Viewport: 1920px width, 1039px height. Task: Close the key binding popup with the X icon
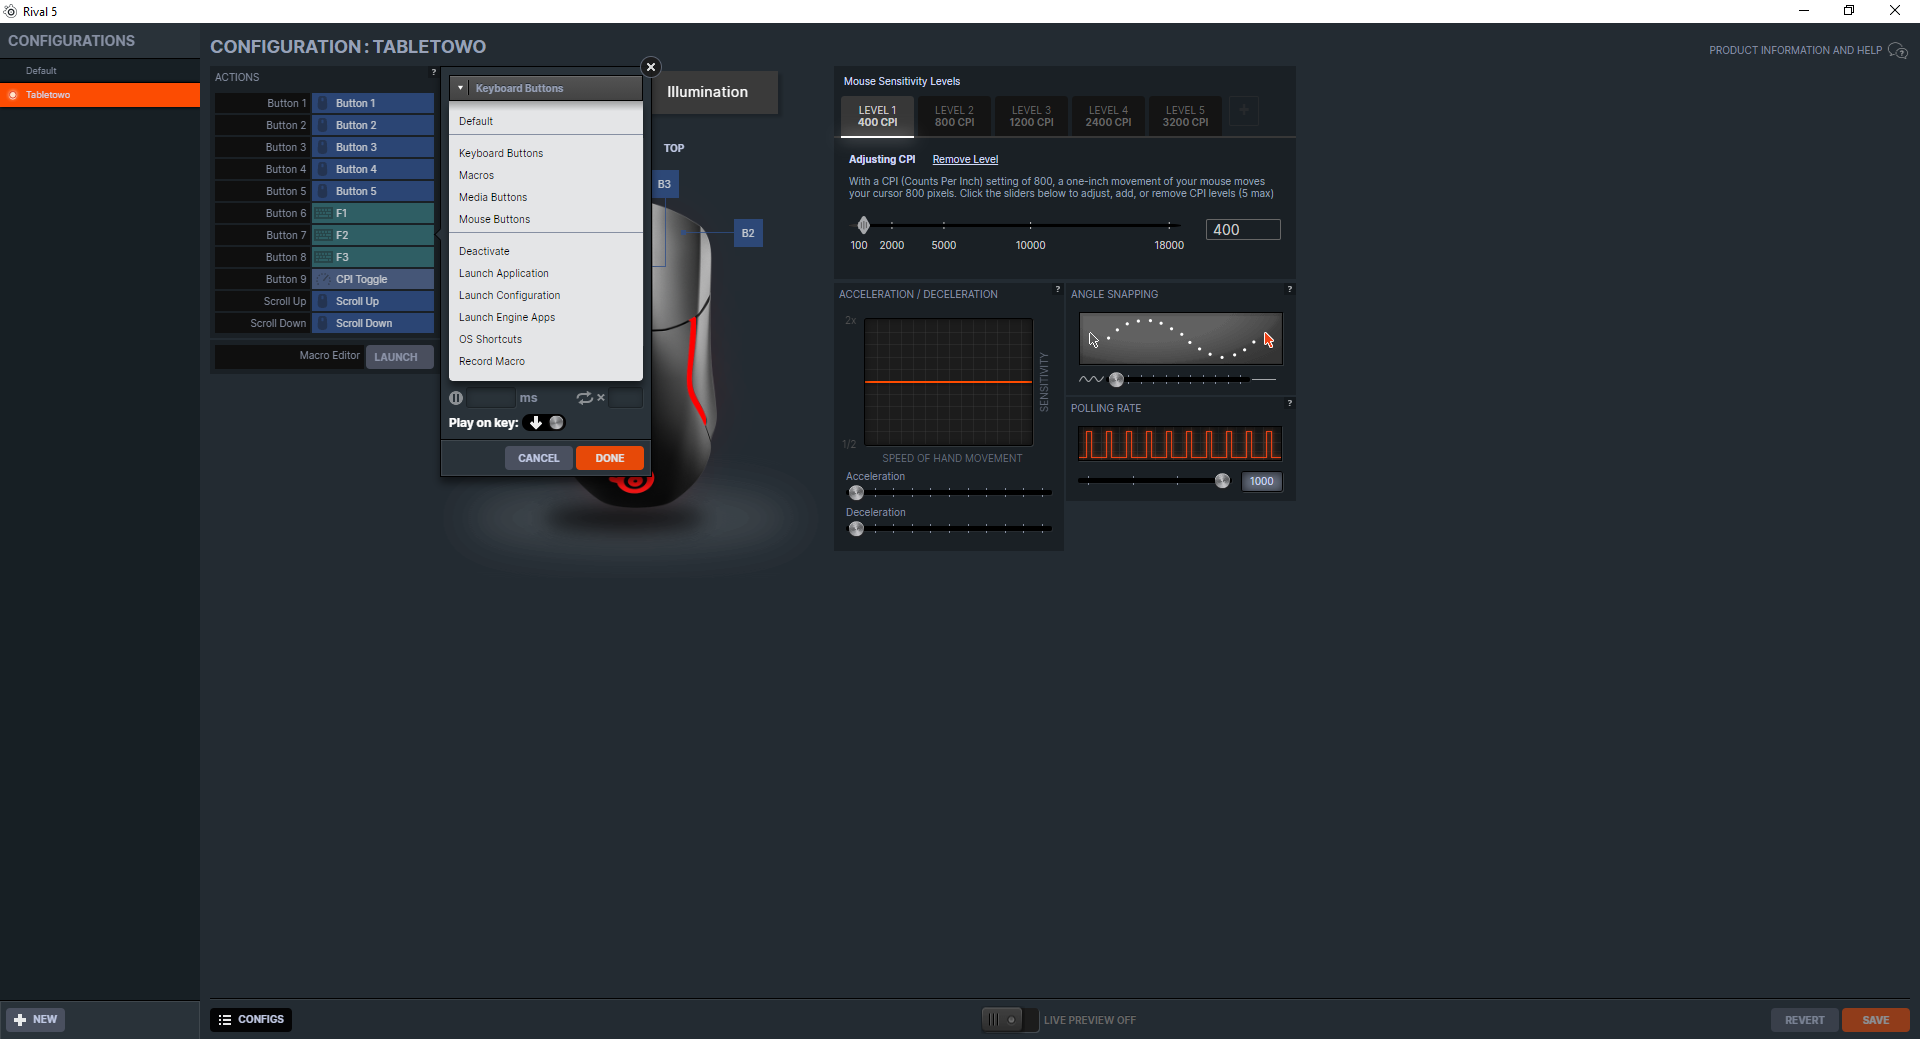pos(651,67)
